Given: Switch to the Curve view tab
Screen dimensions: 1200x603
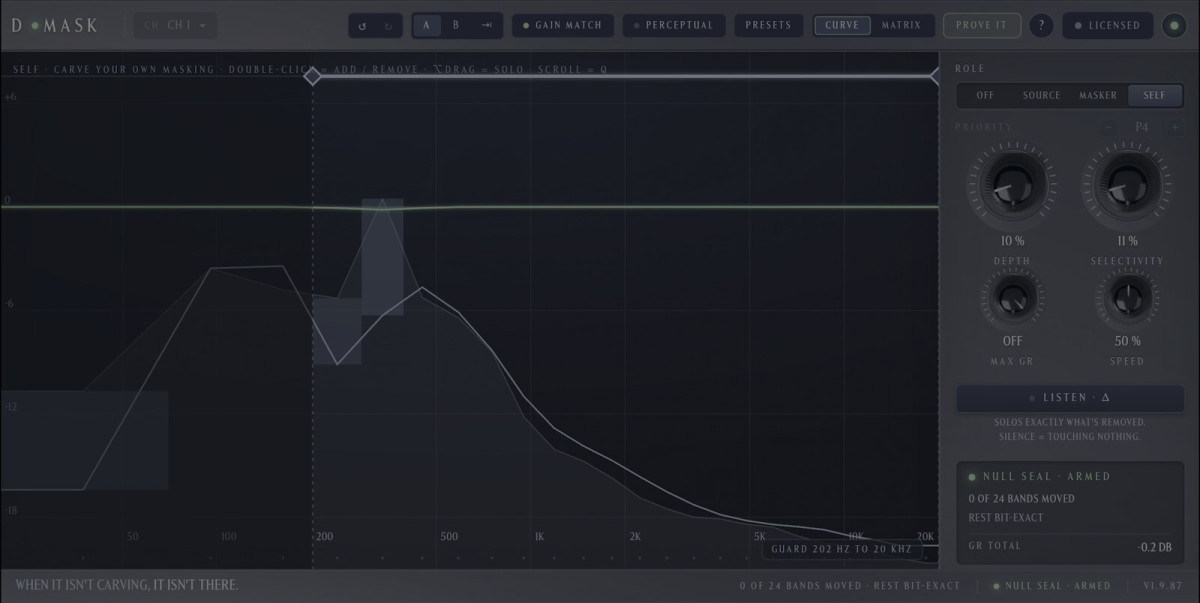Looking at the screenshot, I should (842, 25).
